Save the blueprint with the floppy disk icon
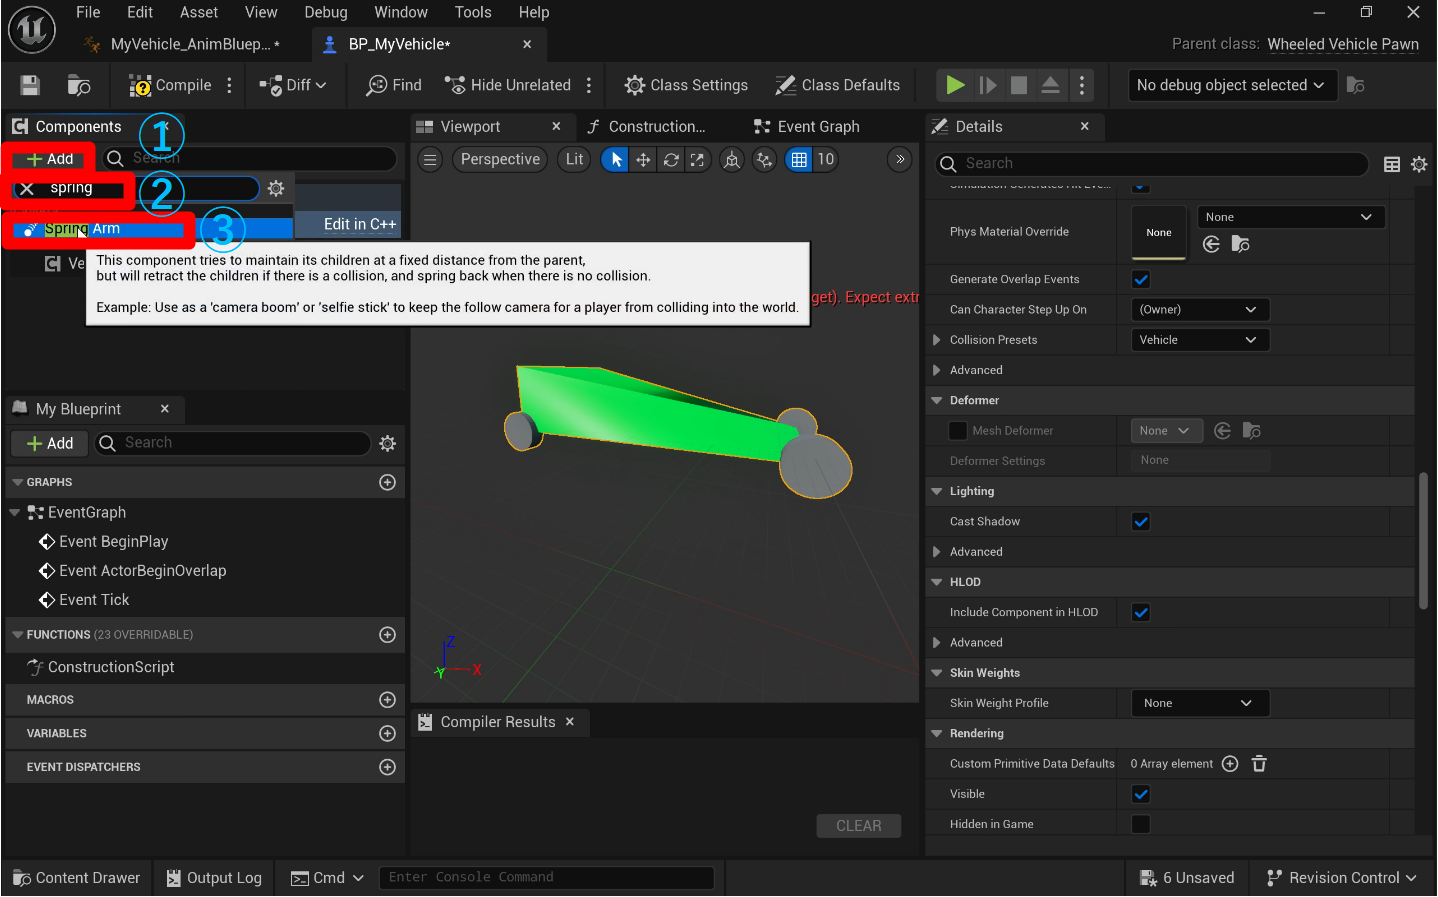This screenshot has height=897, width=1438. coord(30,86)
